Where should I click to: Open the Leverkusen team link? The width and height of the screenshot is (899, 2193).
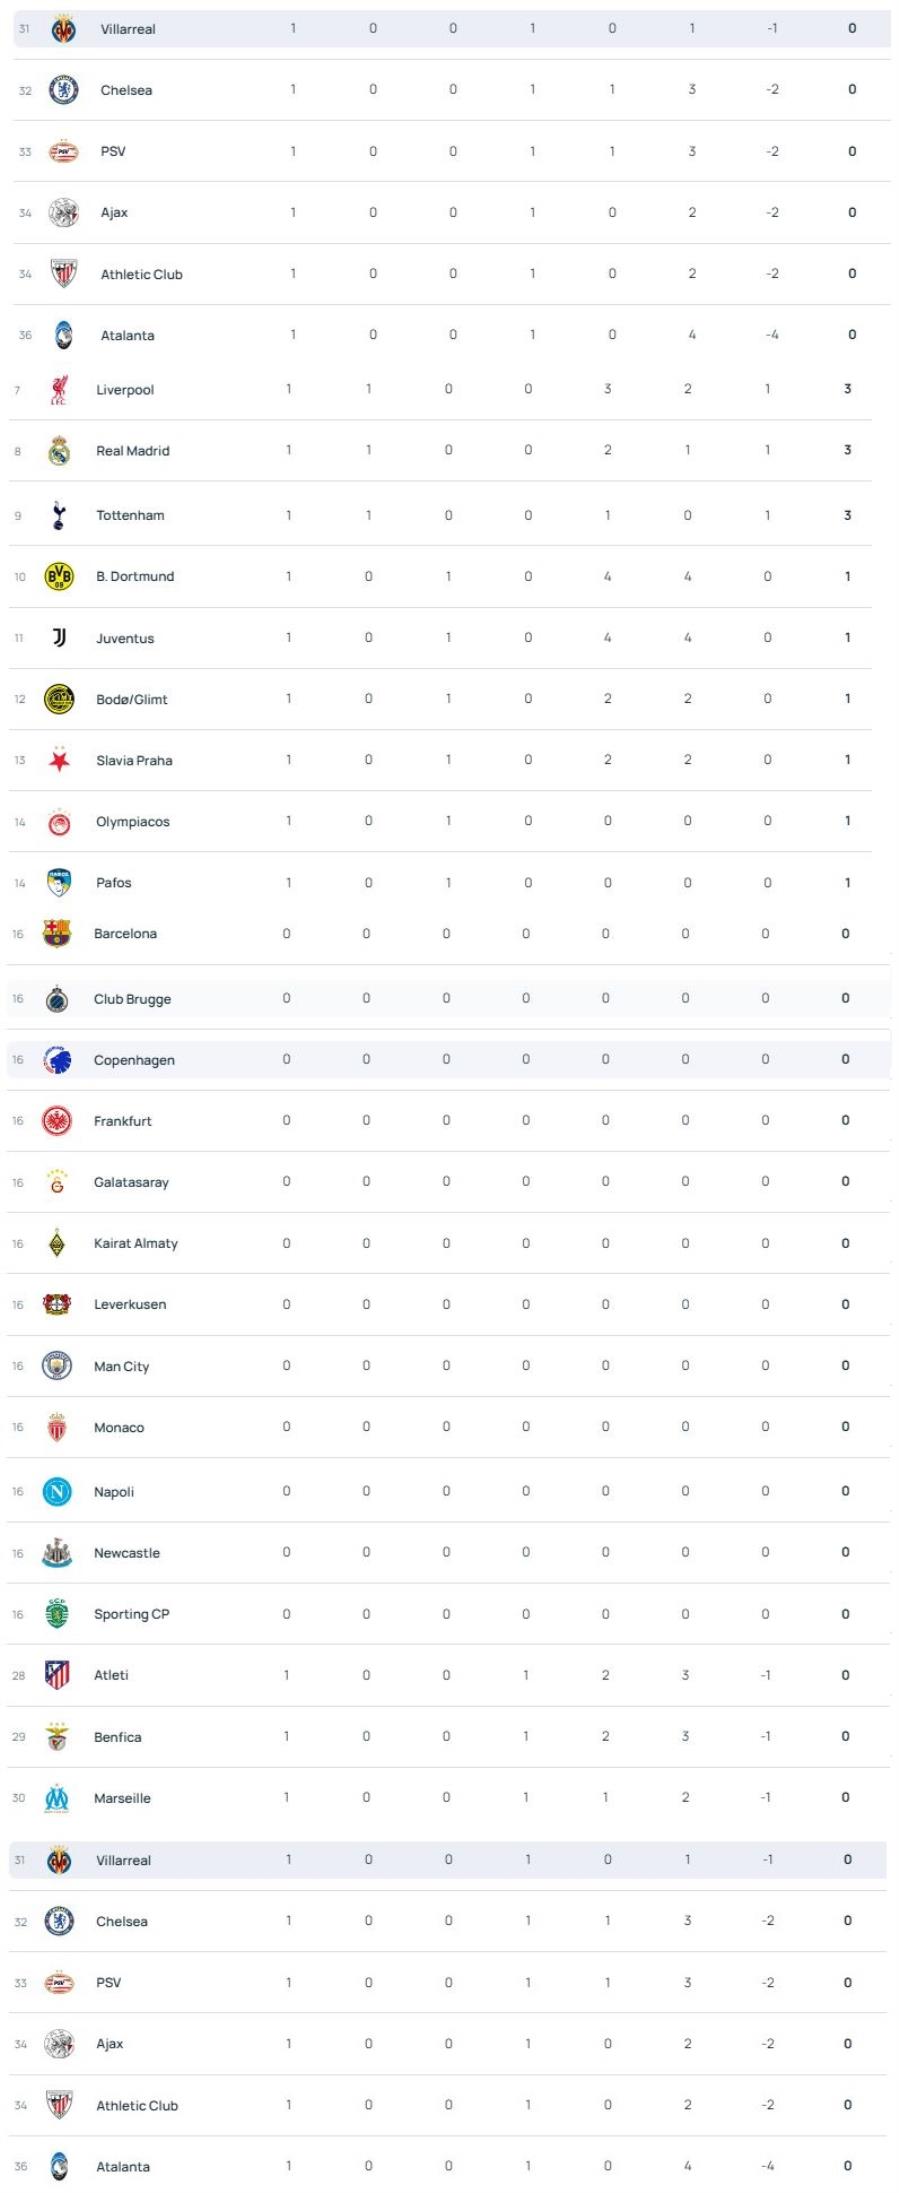pos(130,1305)
